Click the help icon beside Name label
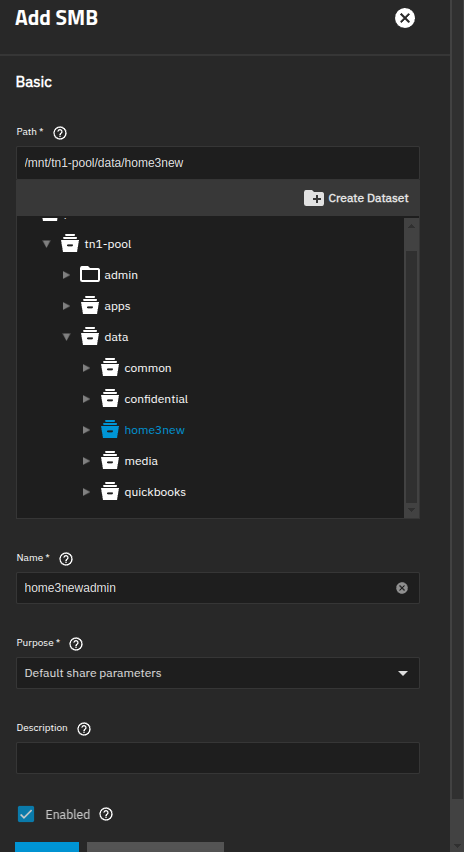This screenshot has height=852, width=464. tap(66, 559)
